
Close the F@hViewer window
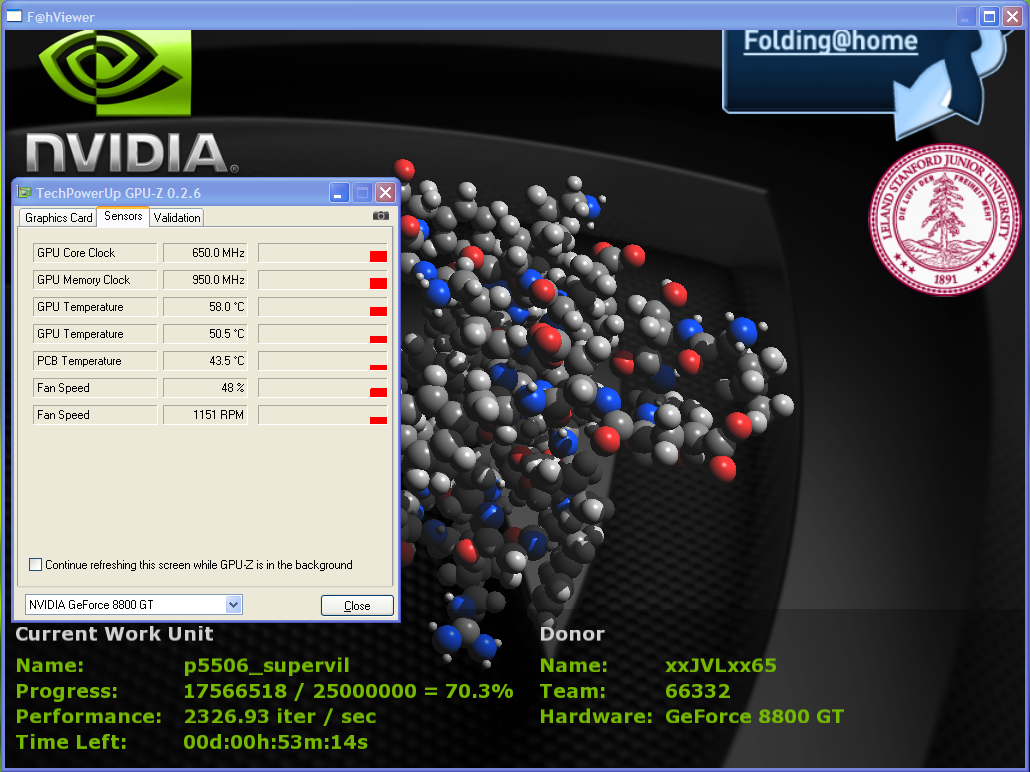[1013, 16]
